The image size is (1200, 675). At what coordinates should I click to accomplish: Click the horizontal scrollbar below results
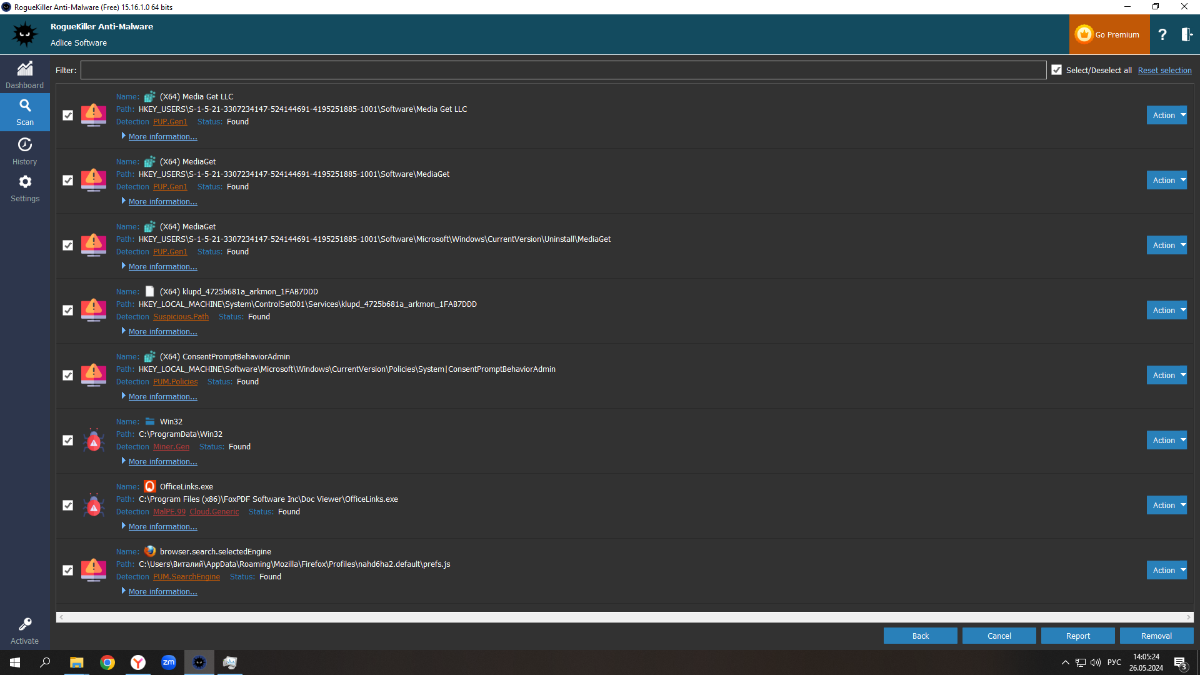point(624,617)
